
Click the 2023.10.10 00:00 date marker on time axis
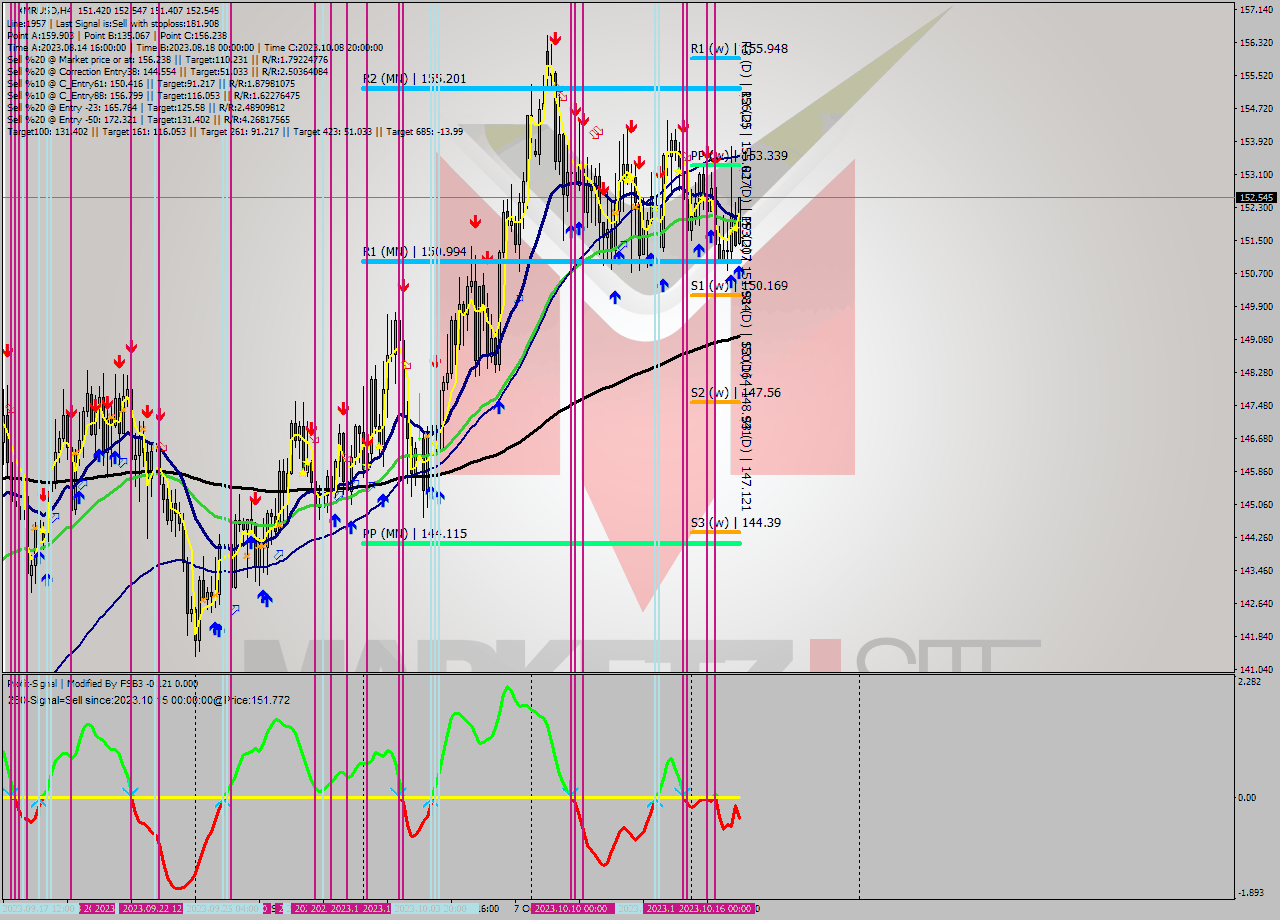571,908
